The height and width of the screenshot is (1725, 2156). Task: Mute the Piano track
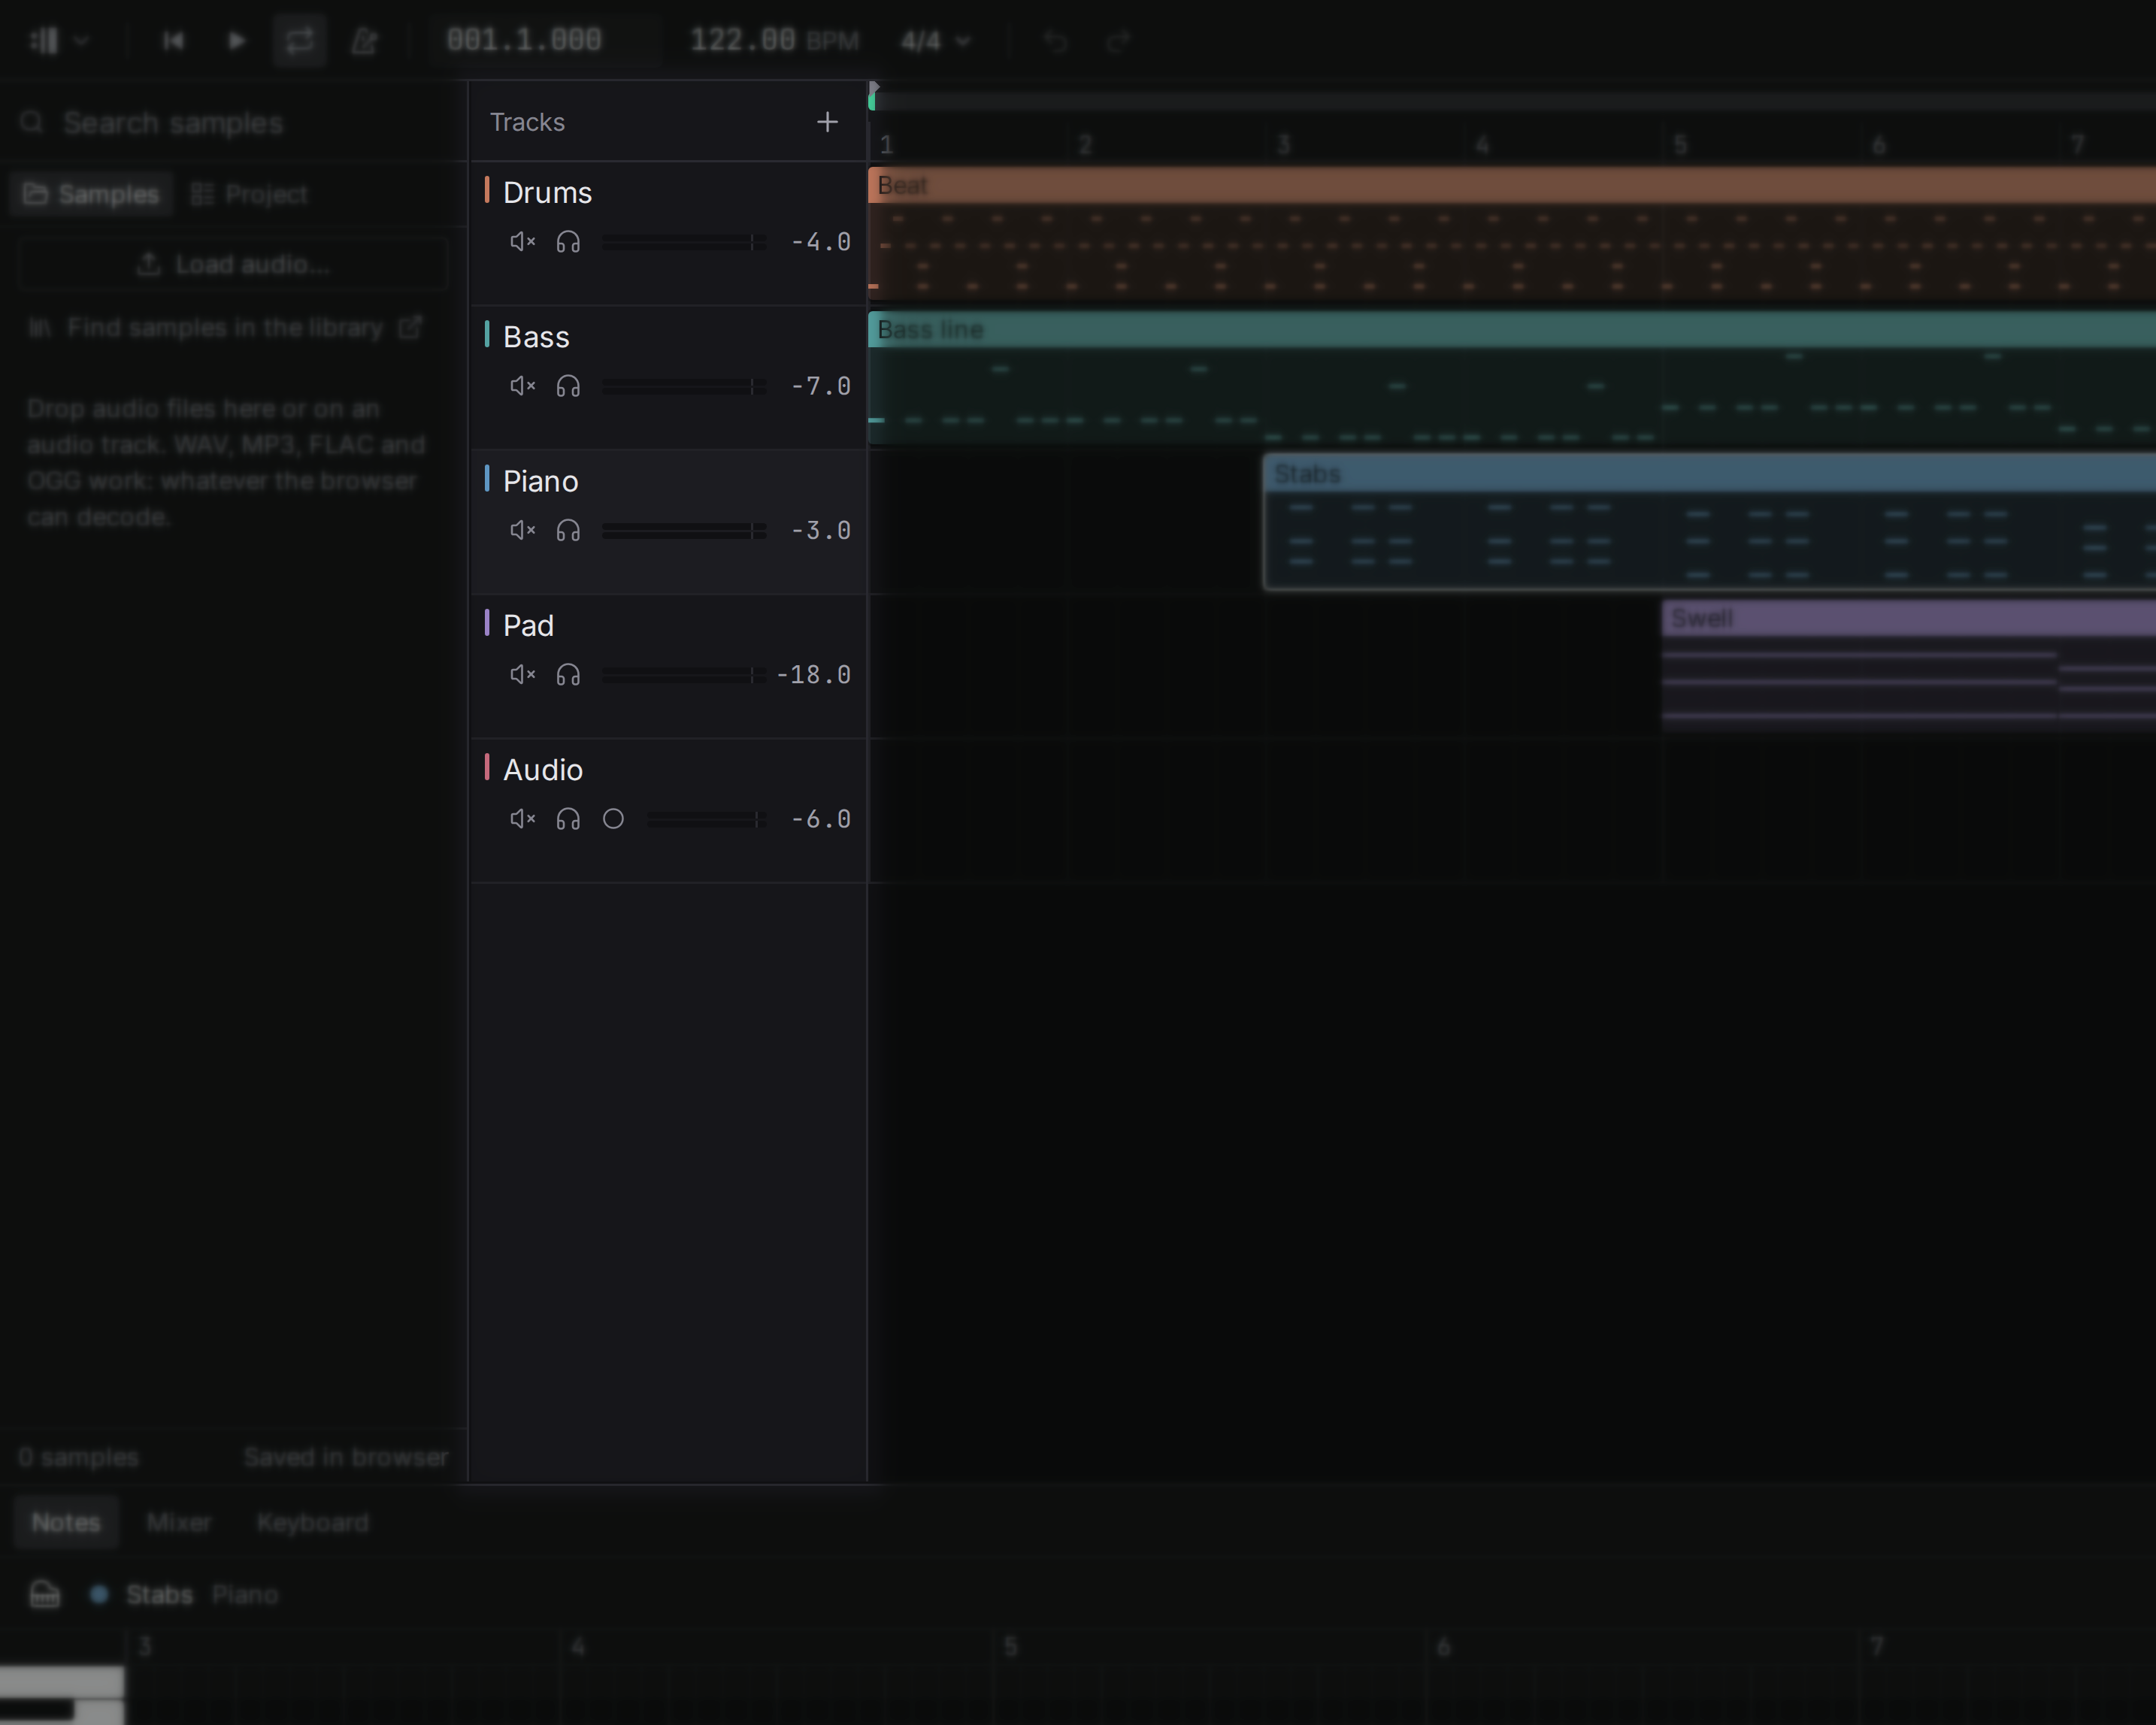click(x=523, y=530)
